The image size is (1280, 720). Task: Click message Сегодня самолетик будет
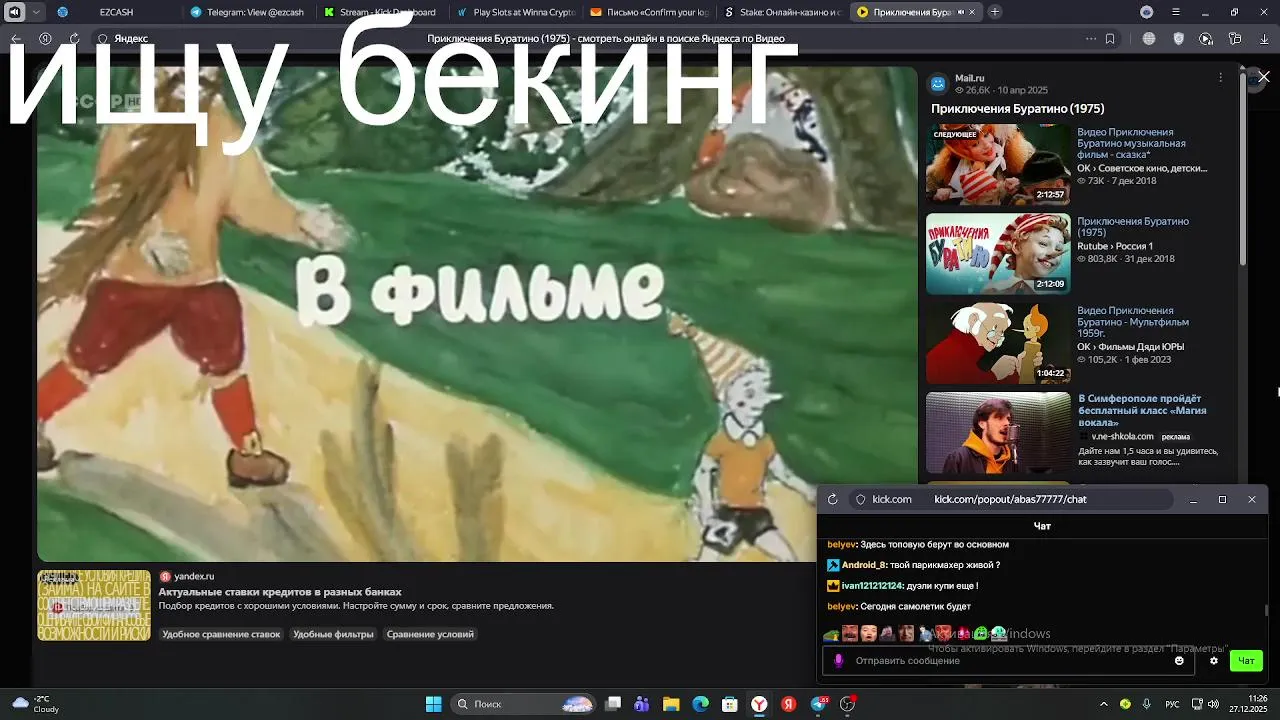[915, 607]
